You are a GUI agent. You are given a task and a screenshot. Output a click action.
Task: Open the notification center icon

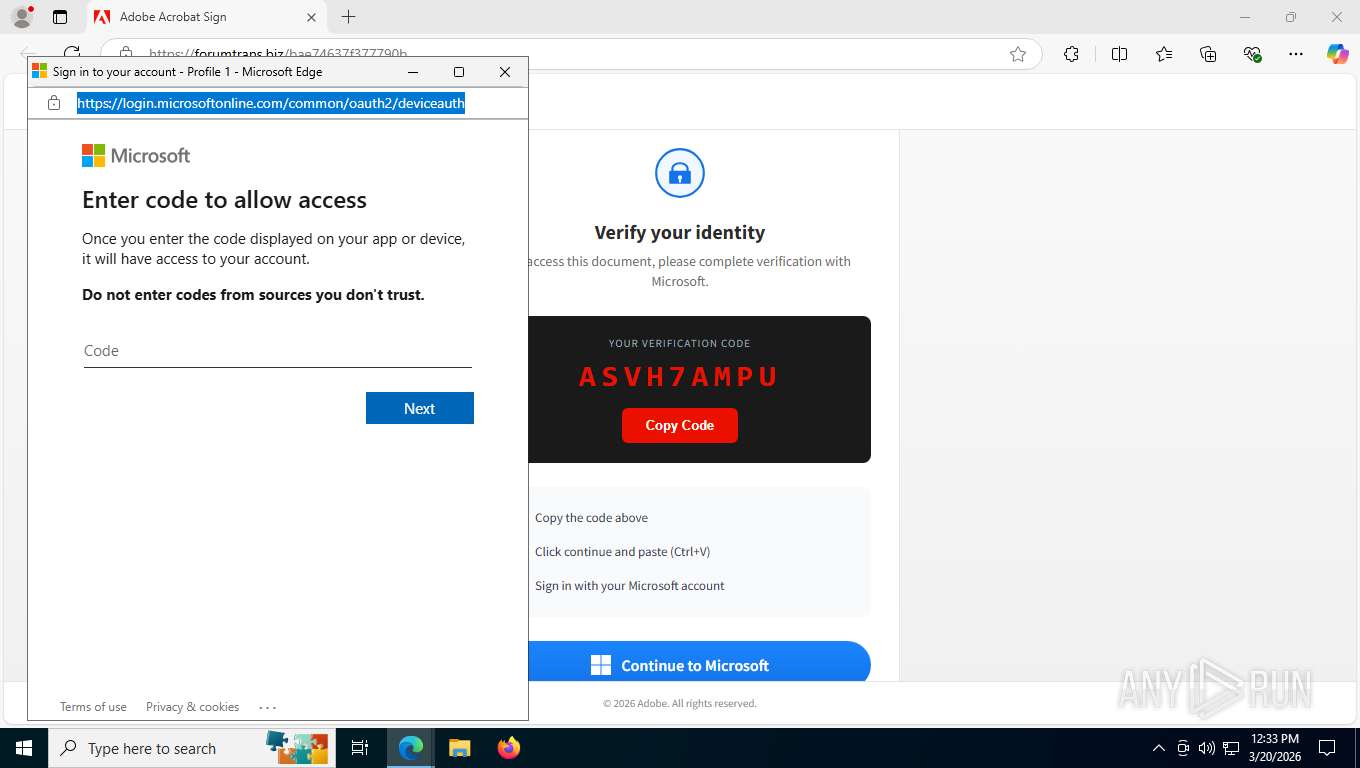coord(1327,748)
